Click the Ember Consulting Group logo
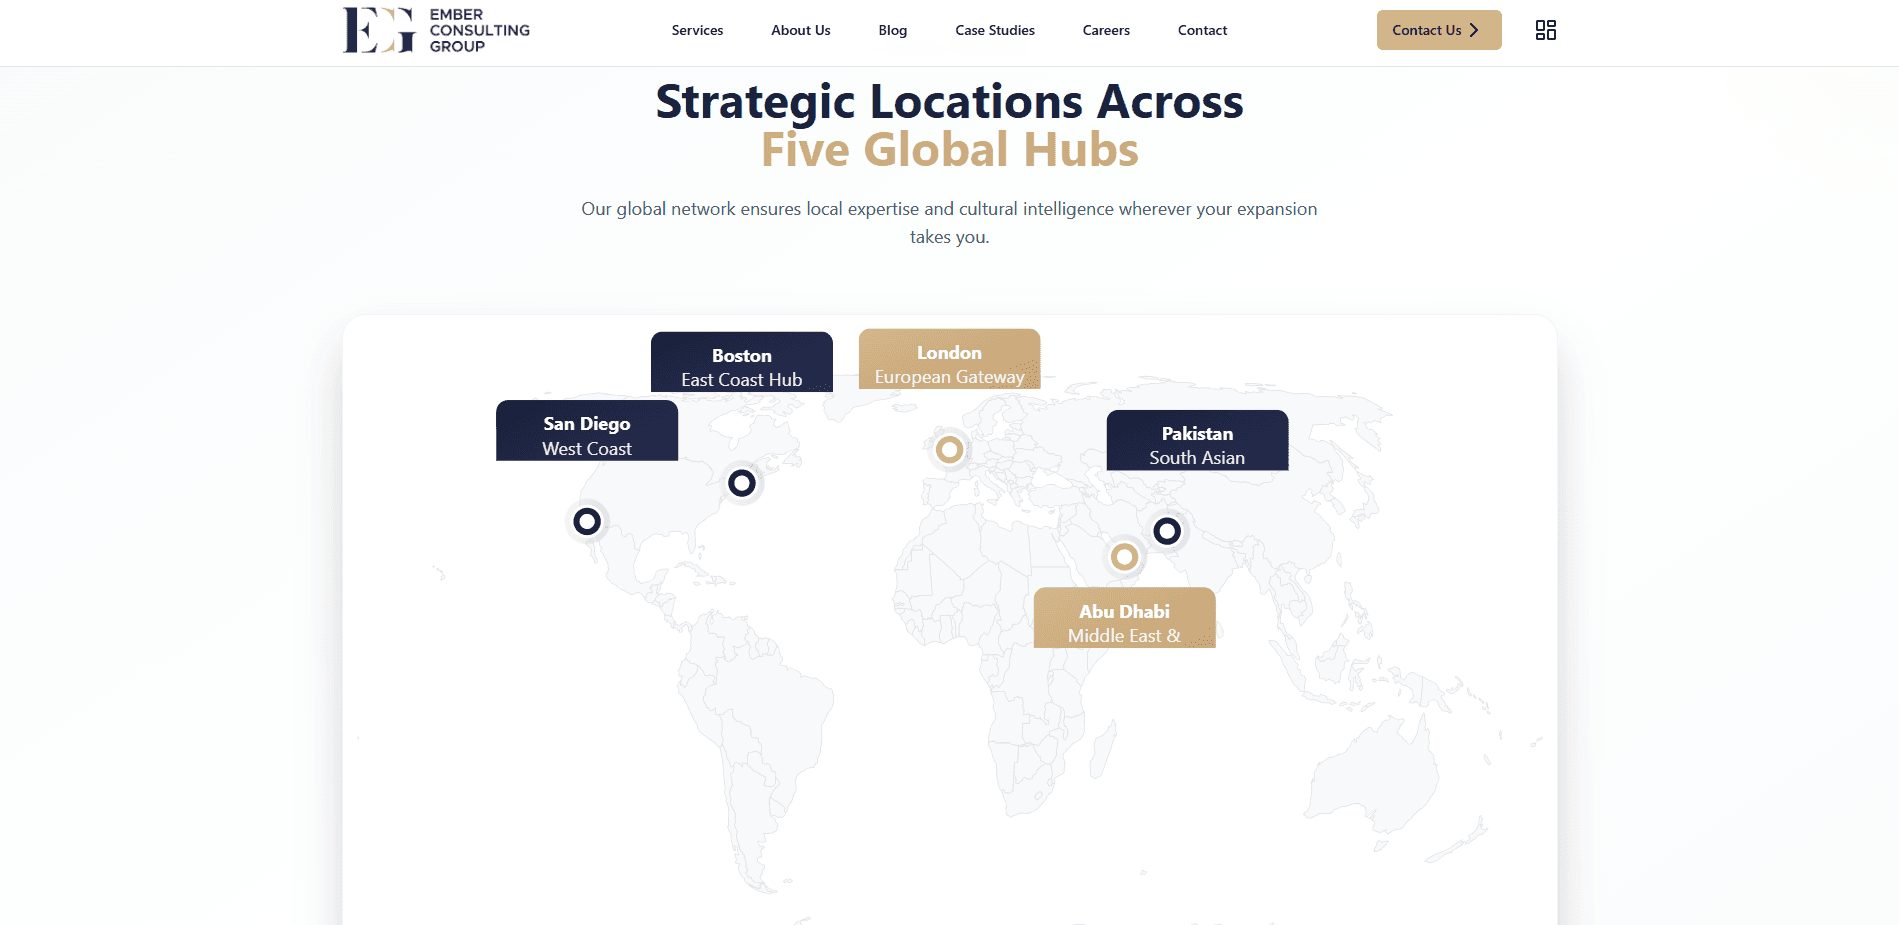This screenshot has height=925, width=1899. tap(437, 30)
